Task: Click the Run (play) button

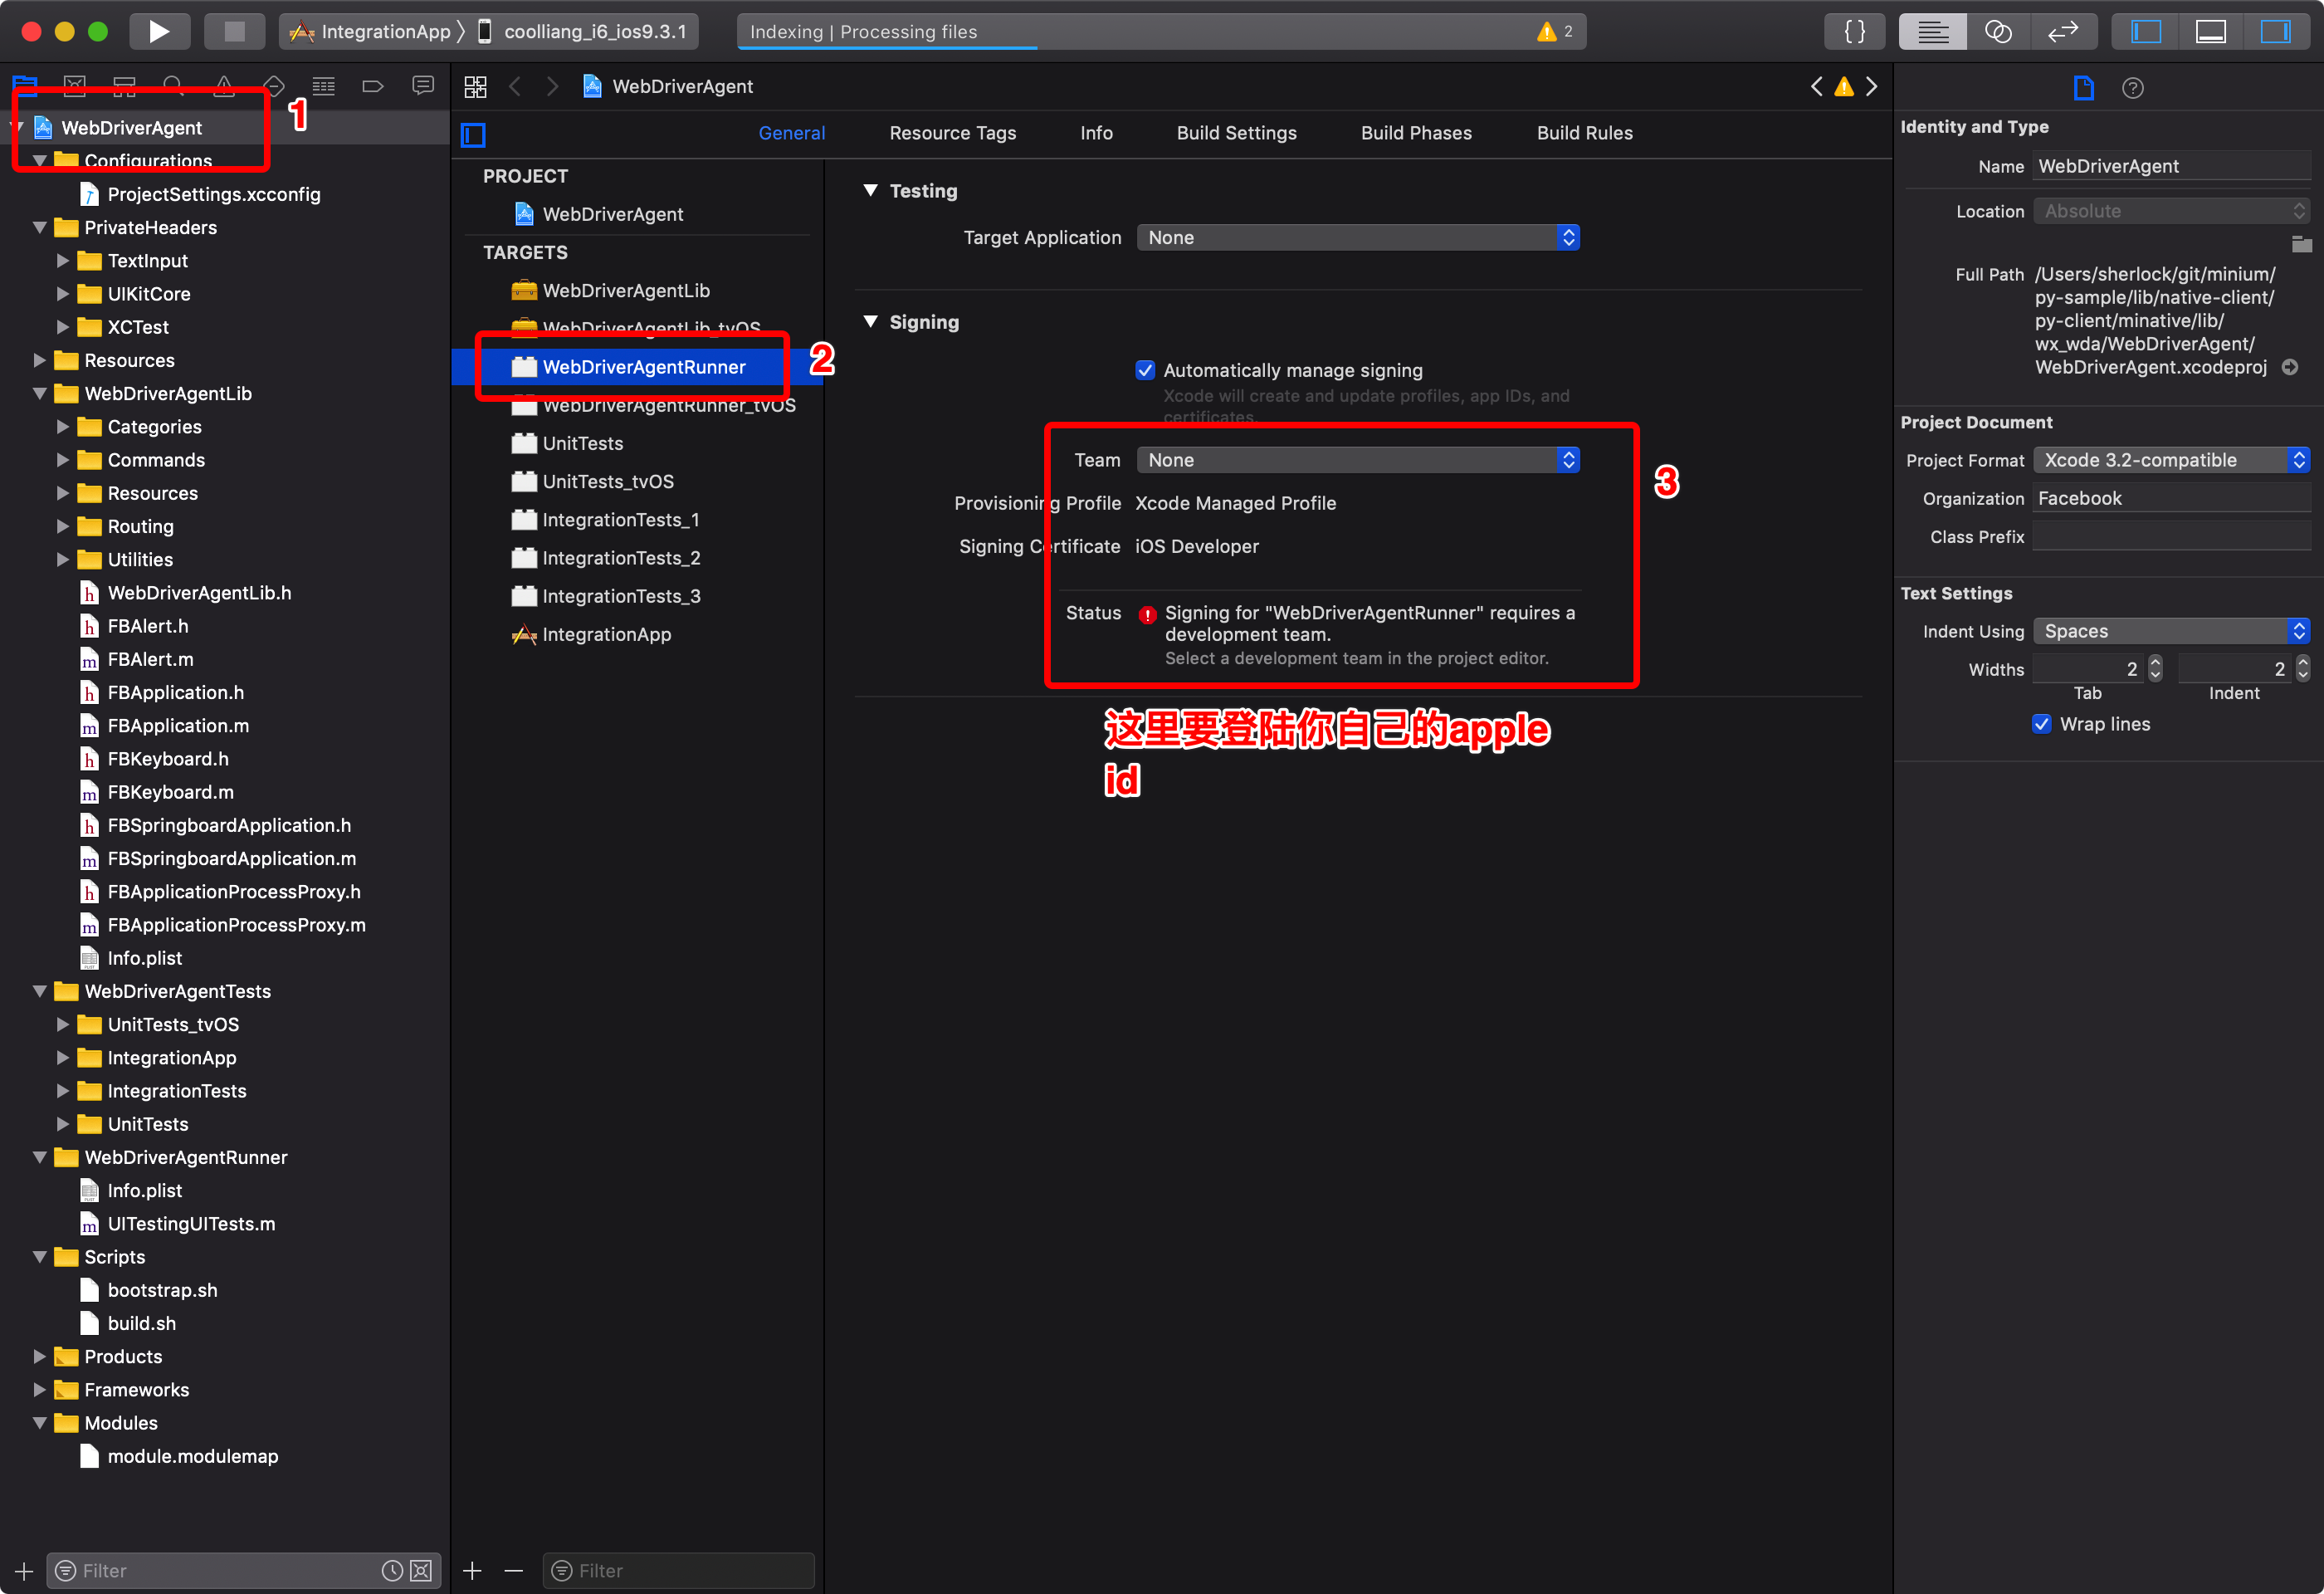Action: [158, 31]
